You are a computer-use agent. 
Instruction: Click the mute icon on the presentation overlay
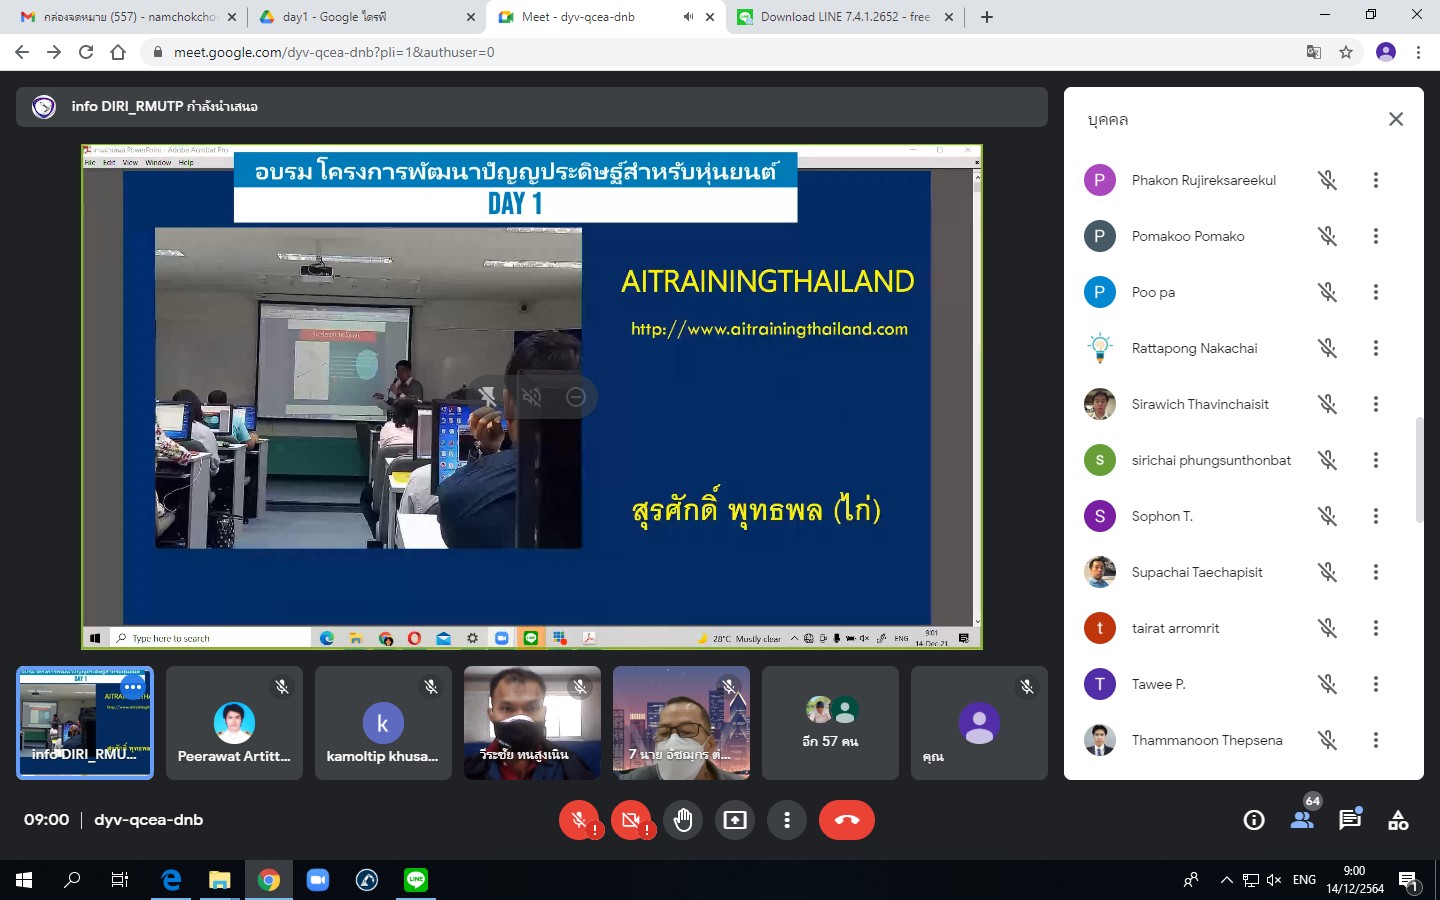pos(532,397)
